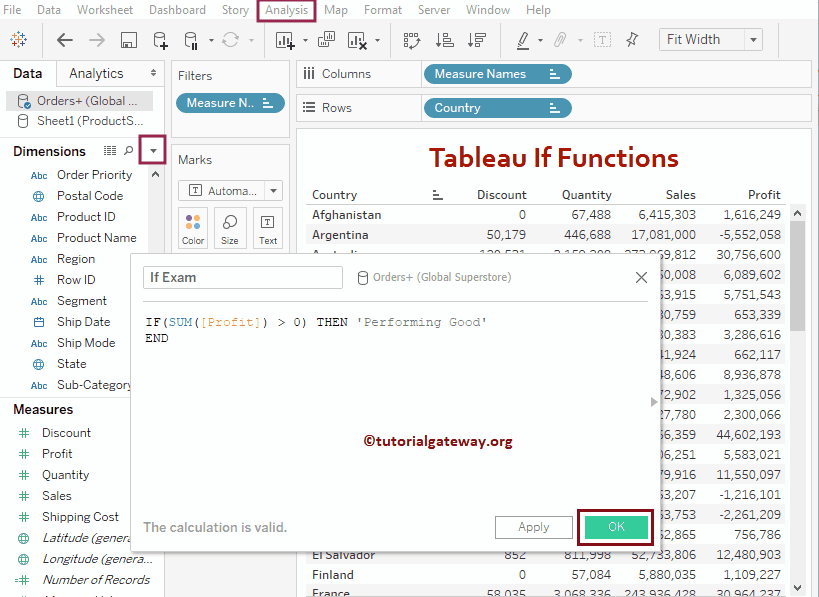Sort ascending toolbar icon

tap(444, 40)
